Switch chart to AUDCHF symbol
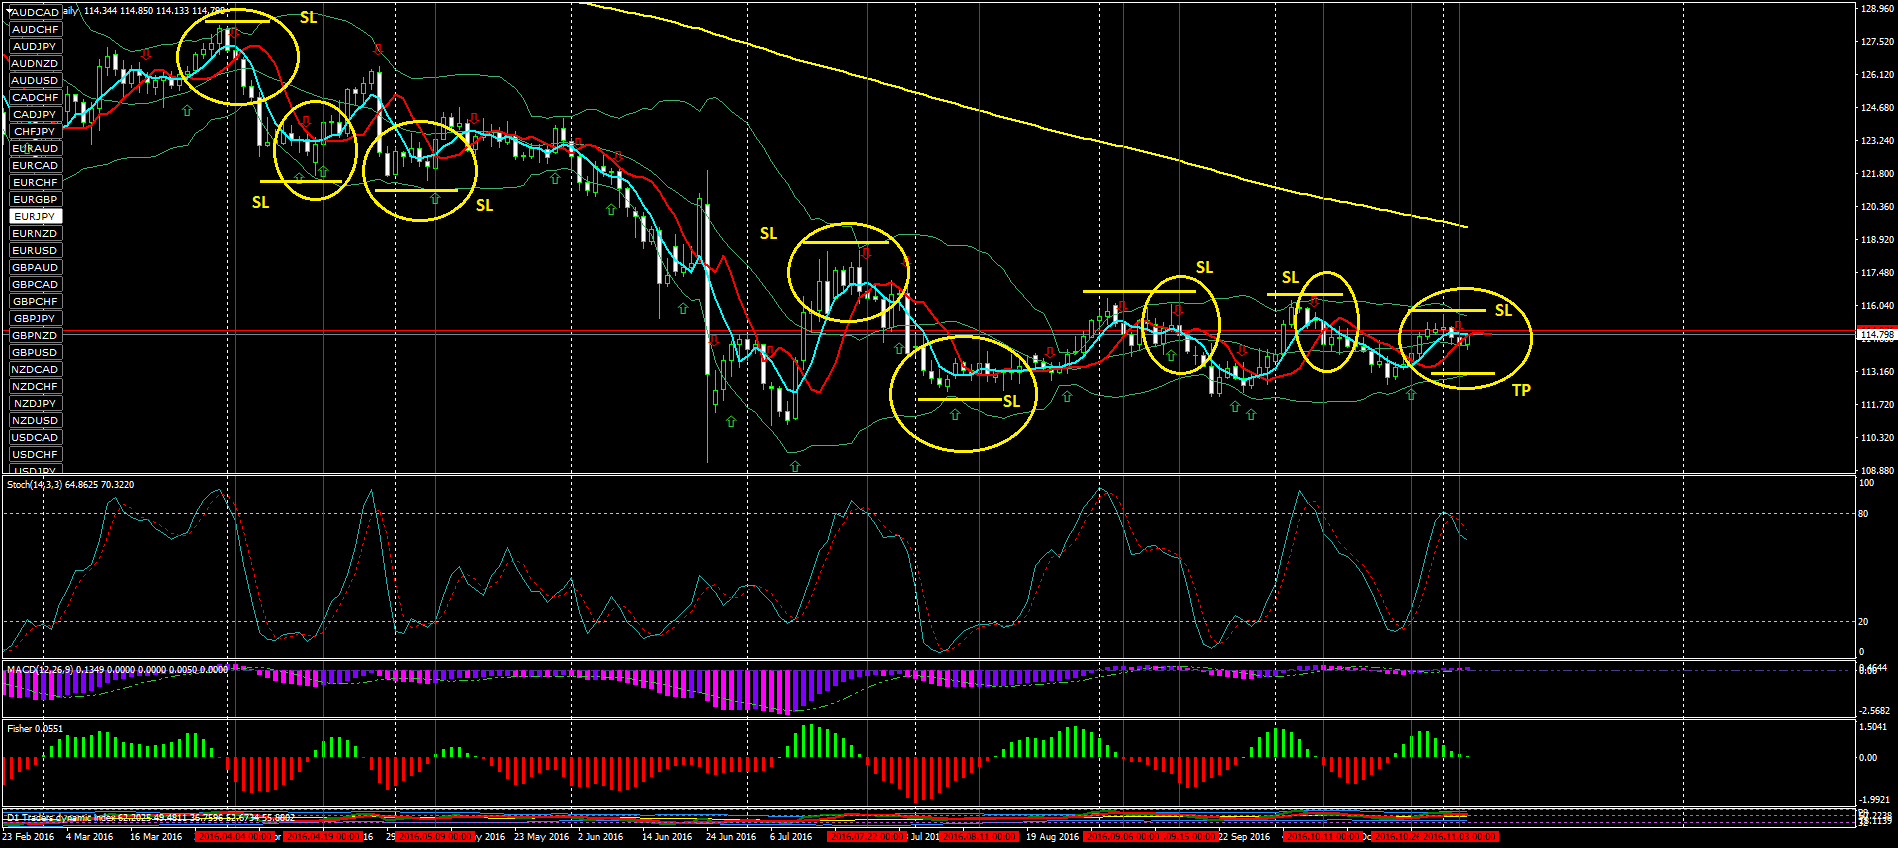1898x848 pixels. 35,29
